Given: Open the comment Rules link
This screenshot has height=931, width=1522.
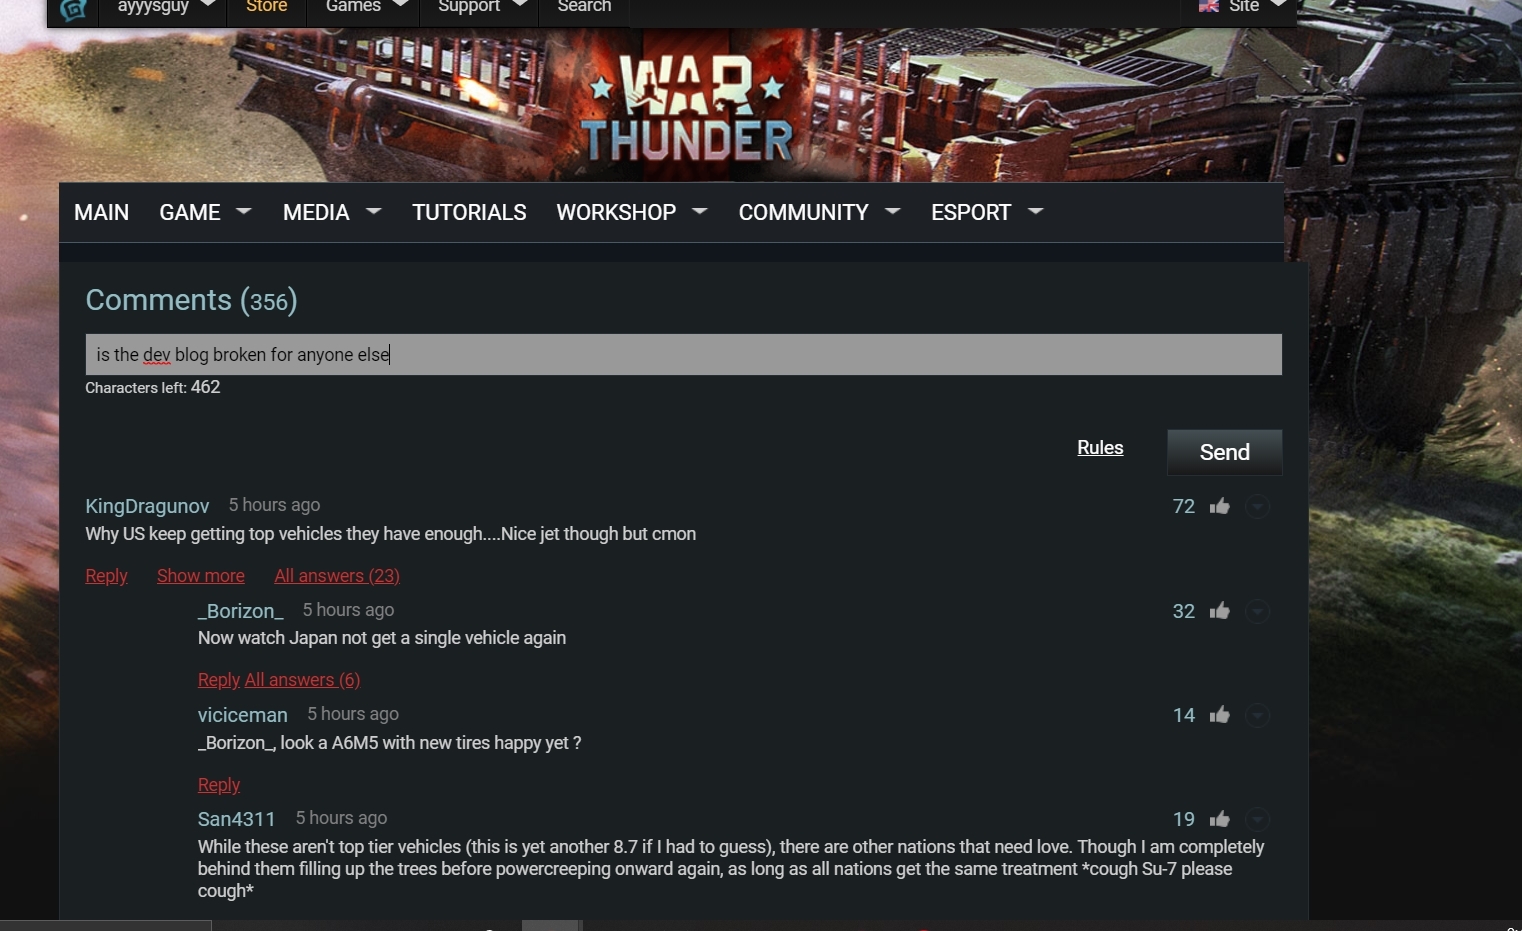Looking at the screenshot, I should click(1100, 448).
